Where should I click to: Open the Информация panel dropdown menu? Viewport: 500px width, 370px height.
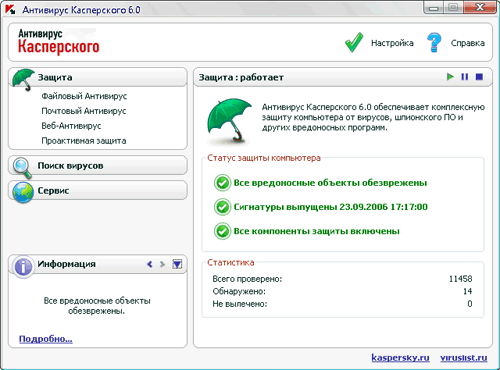tap(177, 264)
